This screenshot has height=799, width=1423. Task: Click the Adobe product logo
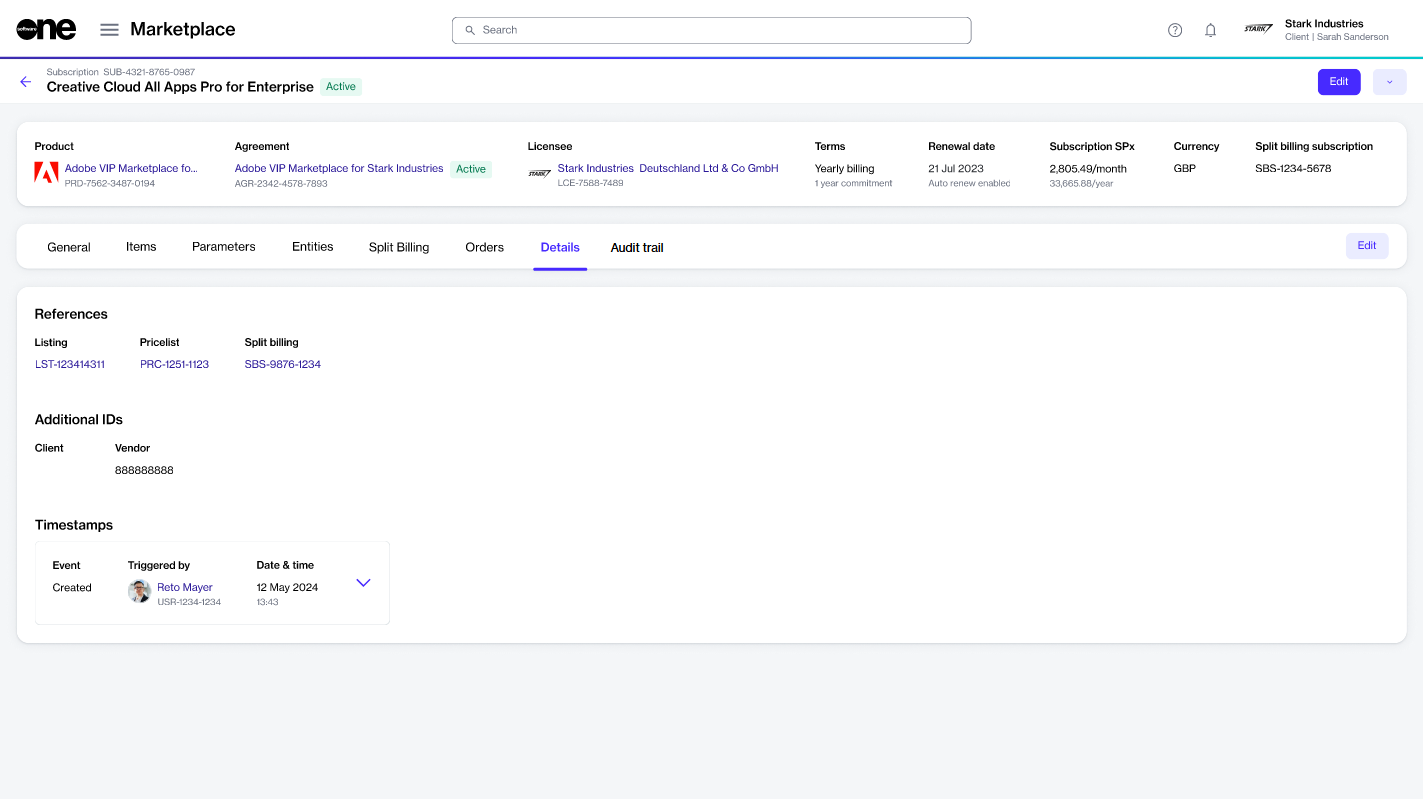point(46,174)
